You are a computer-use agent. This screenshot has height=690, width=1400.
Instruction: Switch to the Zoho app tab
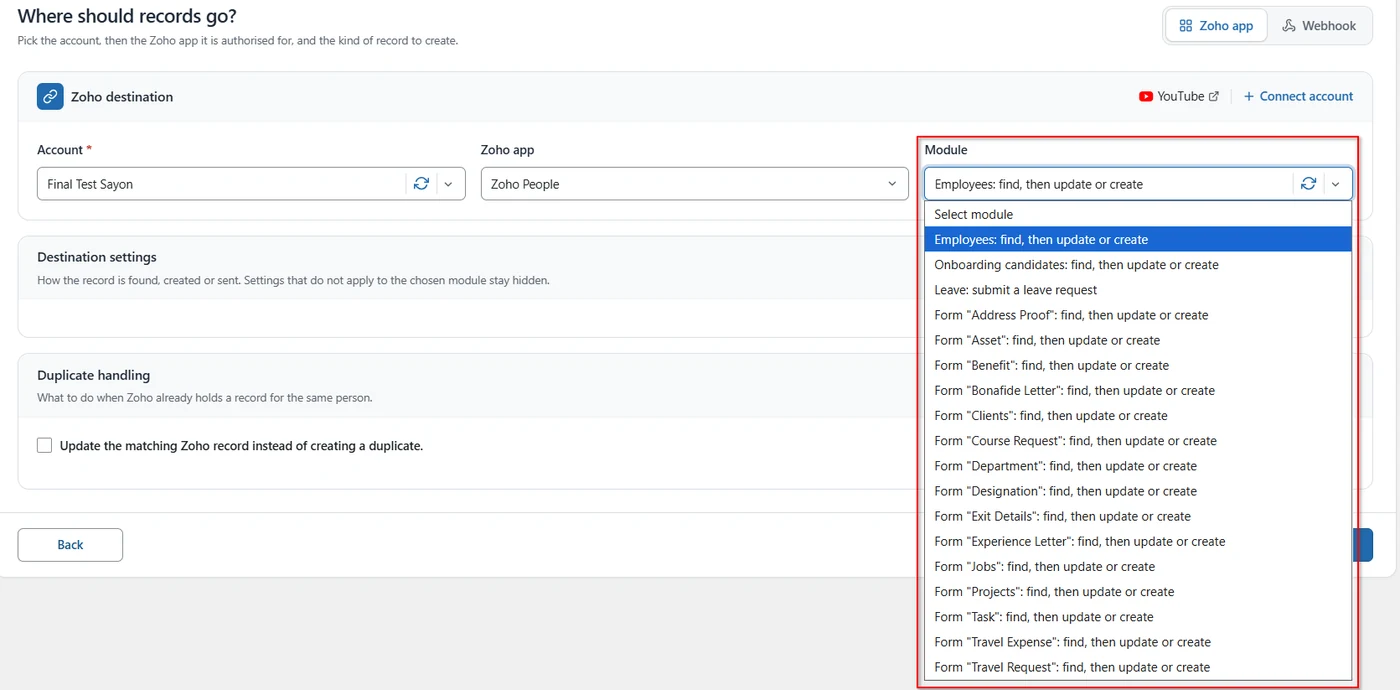coord(1216,26)
